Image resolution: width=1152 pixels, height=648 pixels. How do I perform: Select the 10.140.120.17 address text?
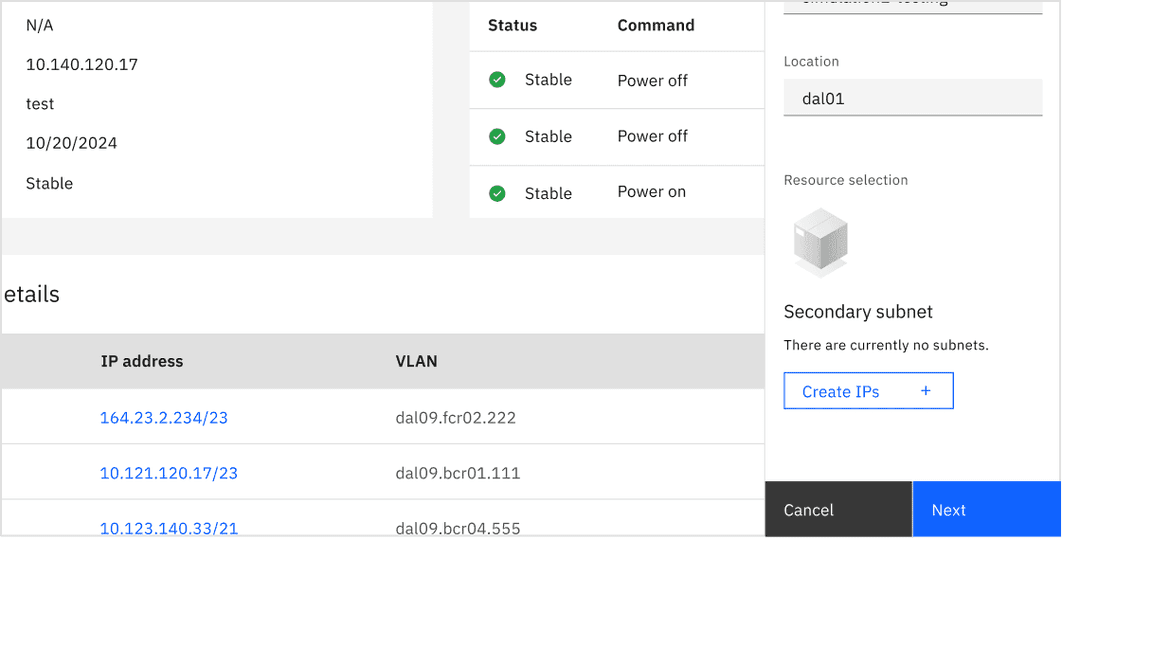tap(82, 65)
